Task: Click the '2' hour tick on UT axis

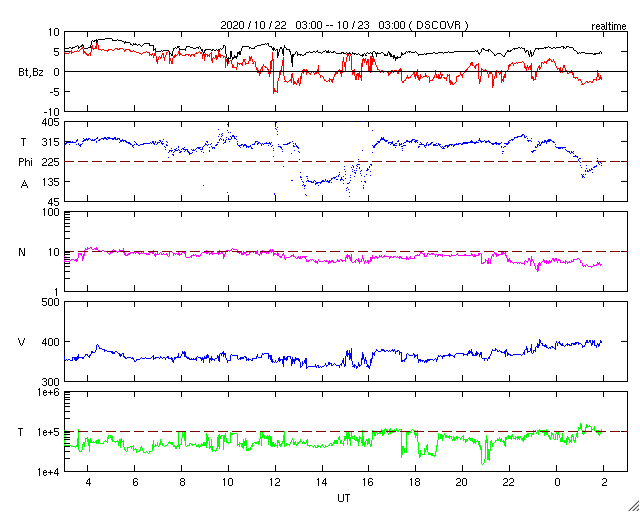Action: tap(604, 482)
